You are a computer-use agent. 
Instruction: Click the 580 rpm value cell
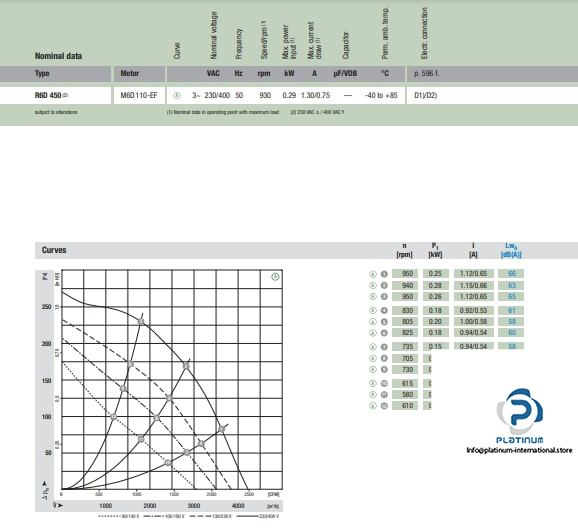(405, 394)
